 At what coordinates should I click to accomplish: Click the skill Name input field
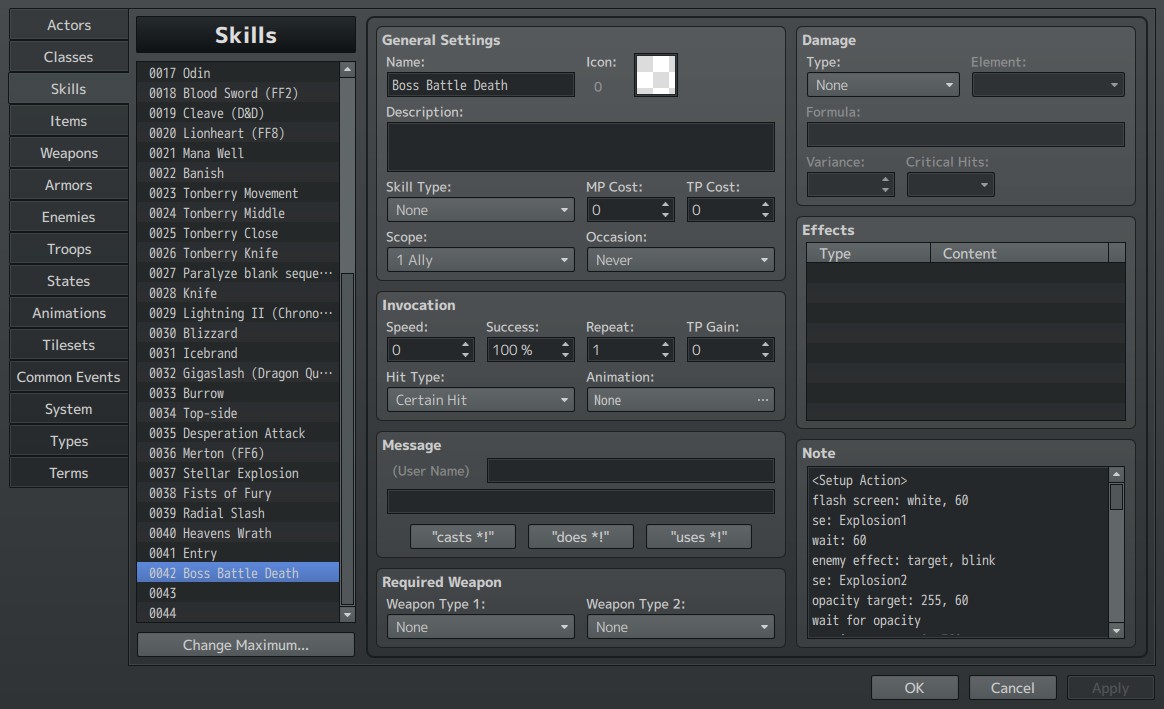coord(480,85)
